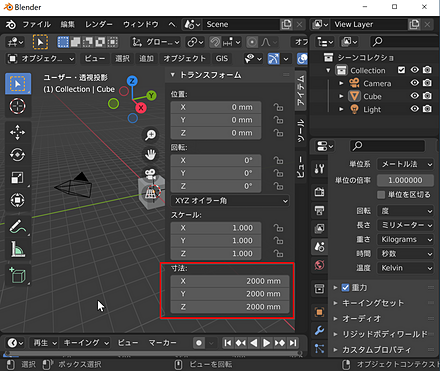Screen dimensions: 440x371
Task: Lock the scale Y value
Action: 278,241
